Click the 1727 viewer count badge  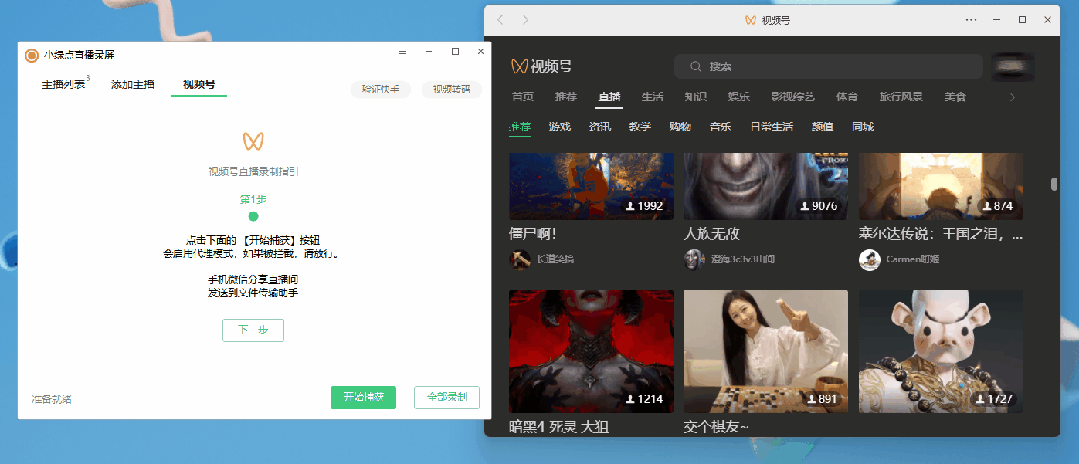[x=994, y=399]
